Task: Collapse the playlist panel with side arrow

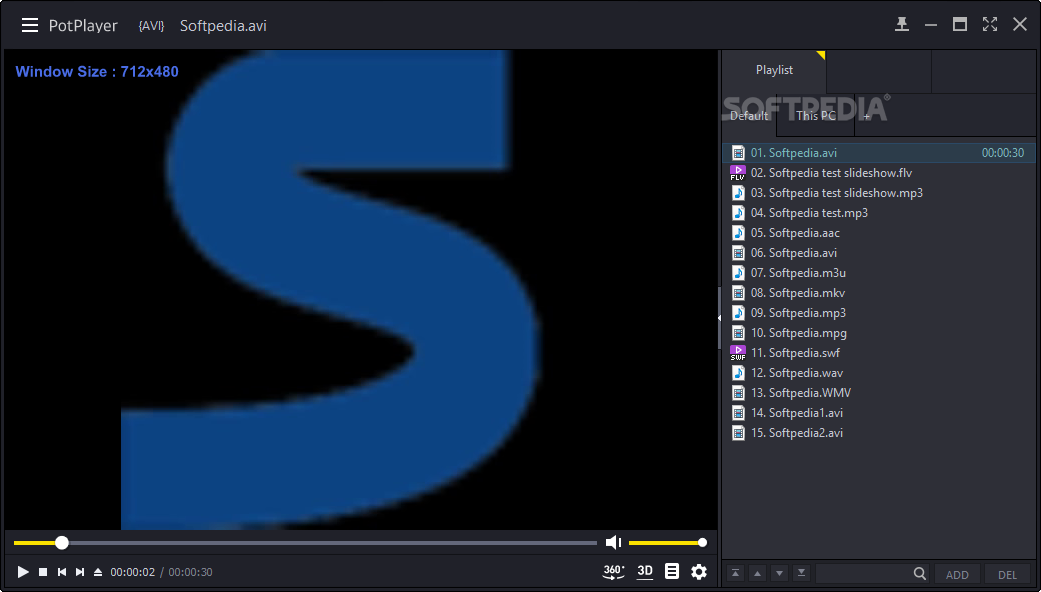Action: [720, 319]
